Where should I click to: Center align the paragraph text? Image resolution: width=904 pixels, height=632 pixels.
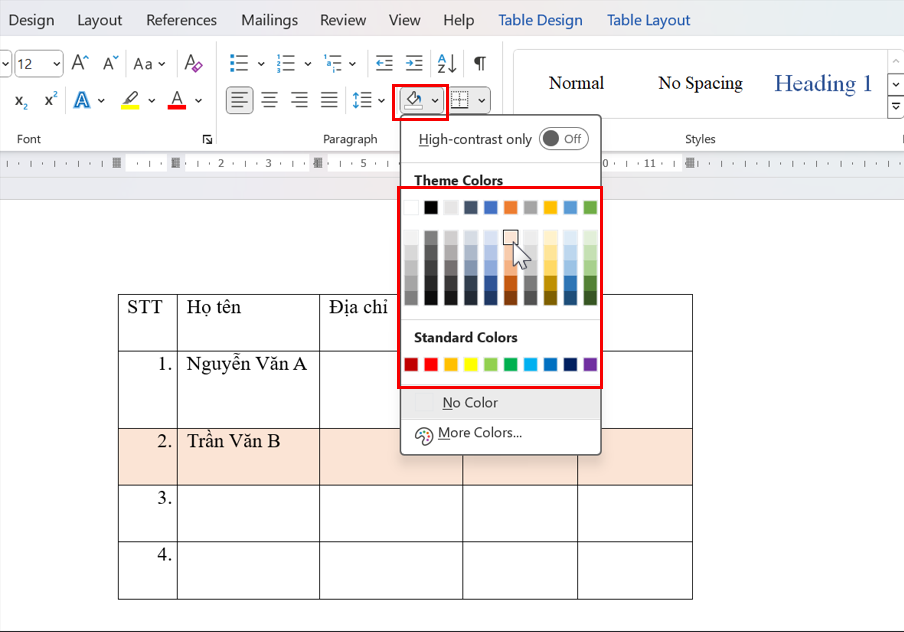pyautogui.click(x=270, y=100)
